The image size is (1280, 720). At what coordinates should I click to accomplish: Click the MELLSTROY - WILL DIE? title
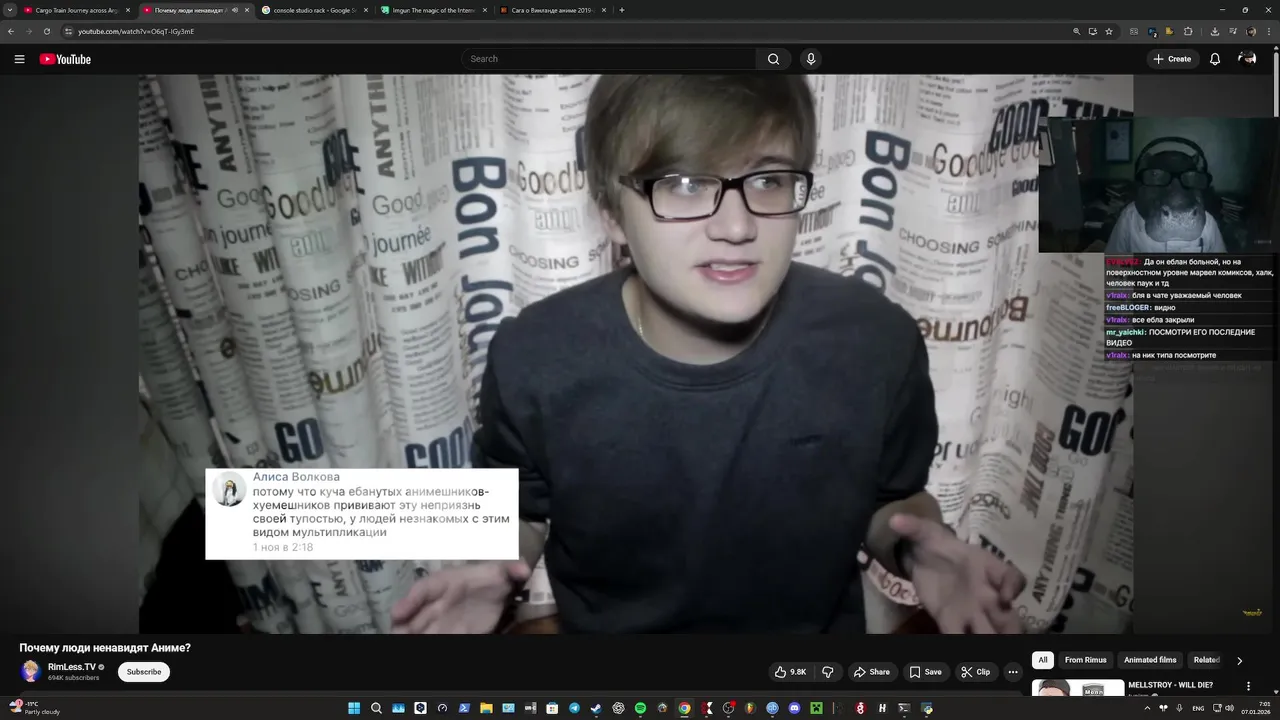1170,684
